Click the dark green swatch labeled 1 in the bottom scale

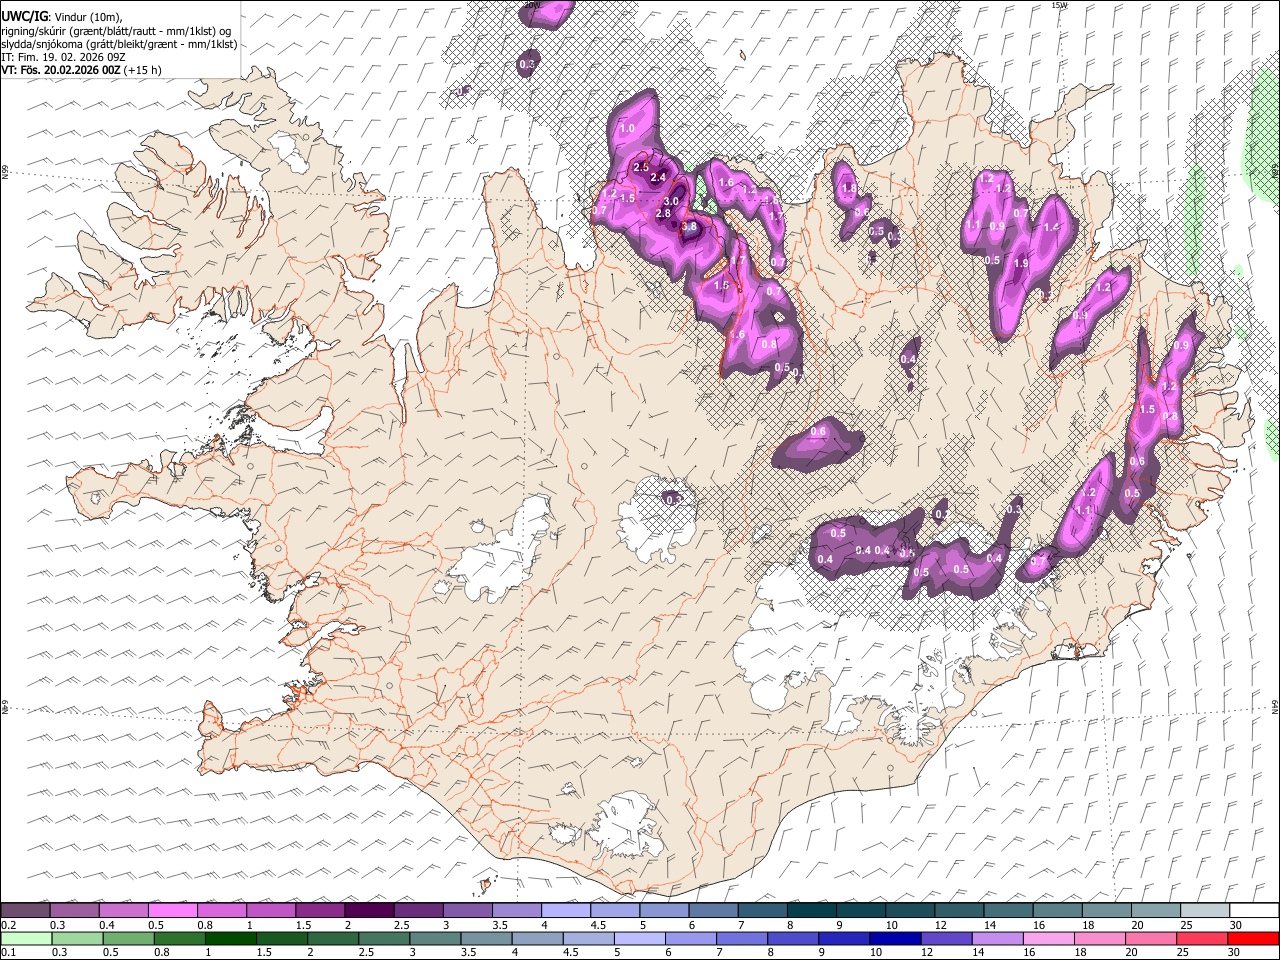point(231,938)
